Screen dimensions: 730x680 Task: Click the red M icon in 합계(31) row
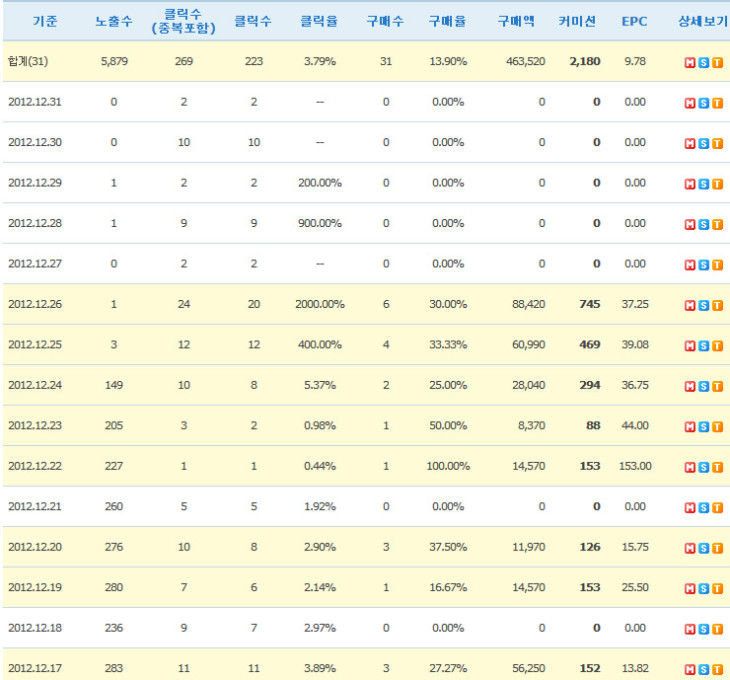(690, 63)
